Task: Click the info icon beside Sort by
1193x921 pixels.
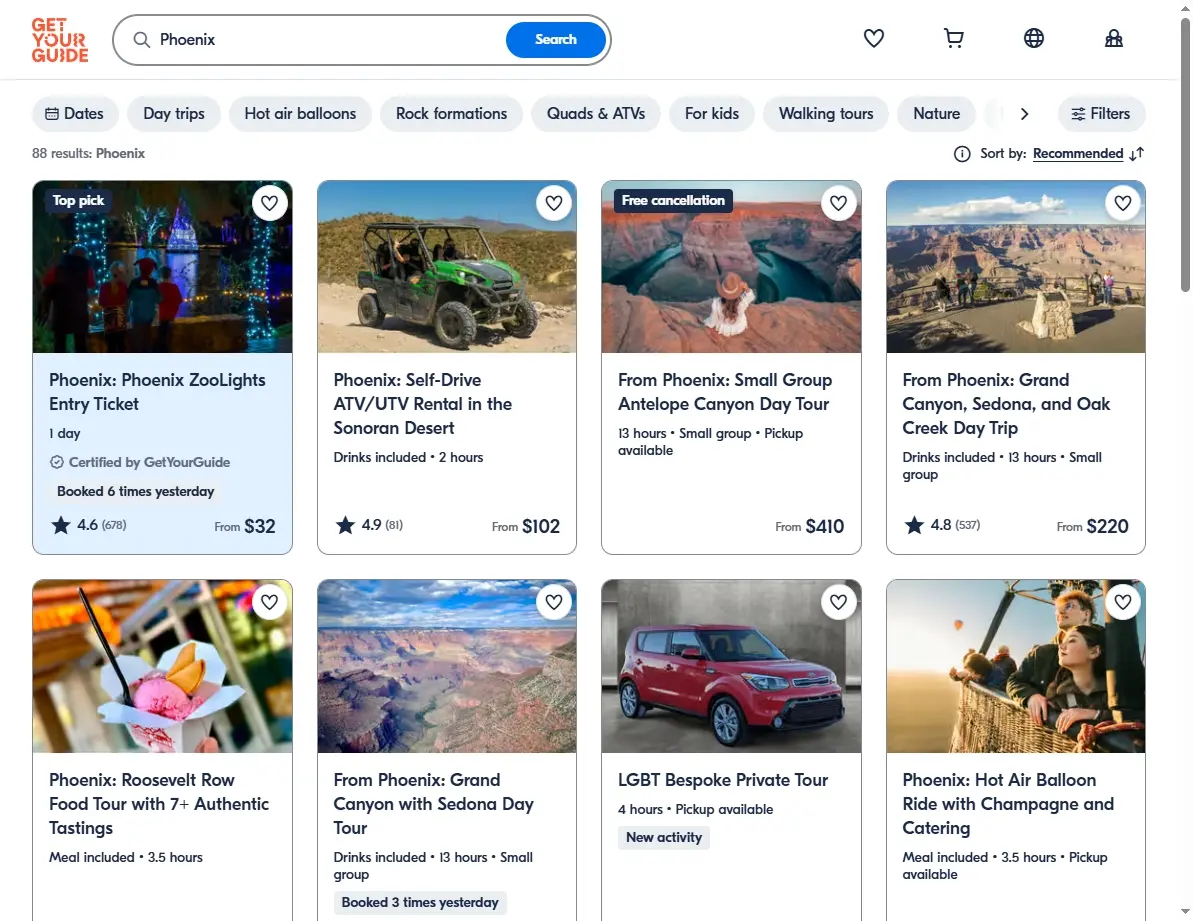Action: (x=962, y=154)
